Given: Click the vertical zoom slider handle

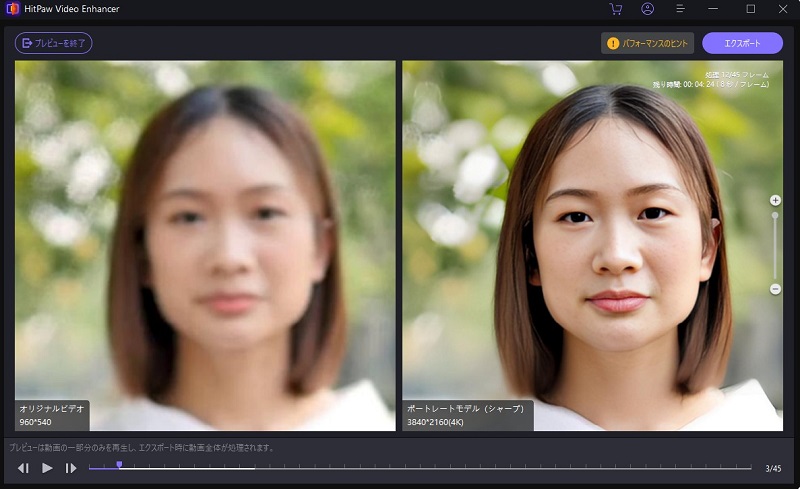Looking at the screenshot, I should click(x=775, y=215).
